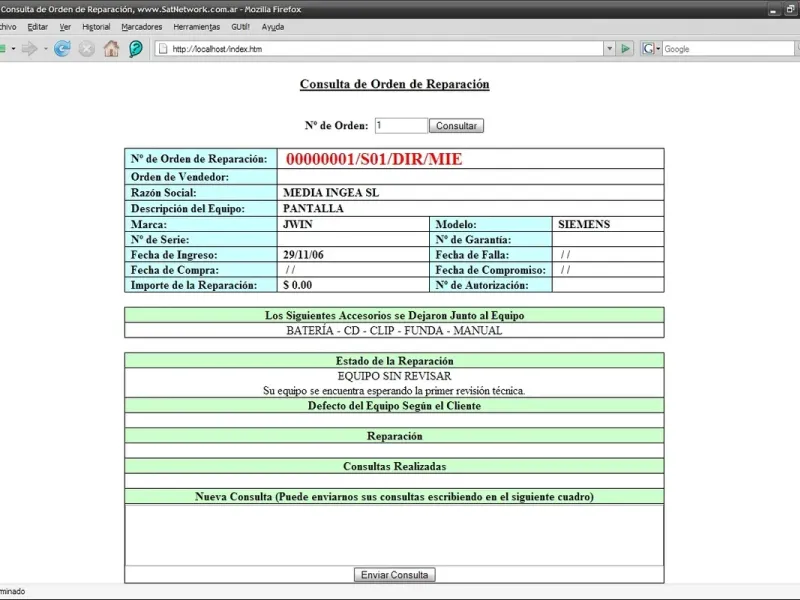Click the page heading "Consulta de Orden de Reparación"
This screenshot has width=800, height=600.
[394, 84]
